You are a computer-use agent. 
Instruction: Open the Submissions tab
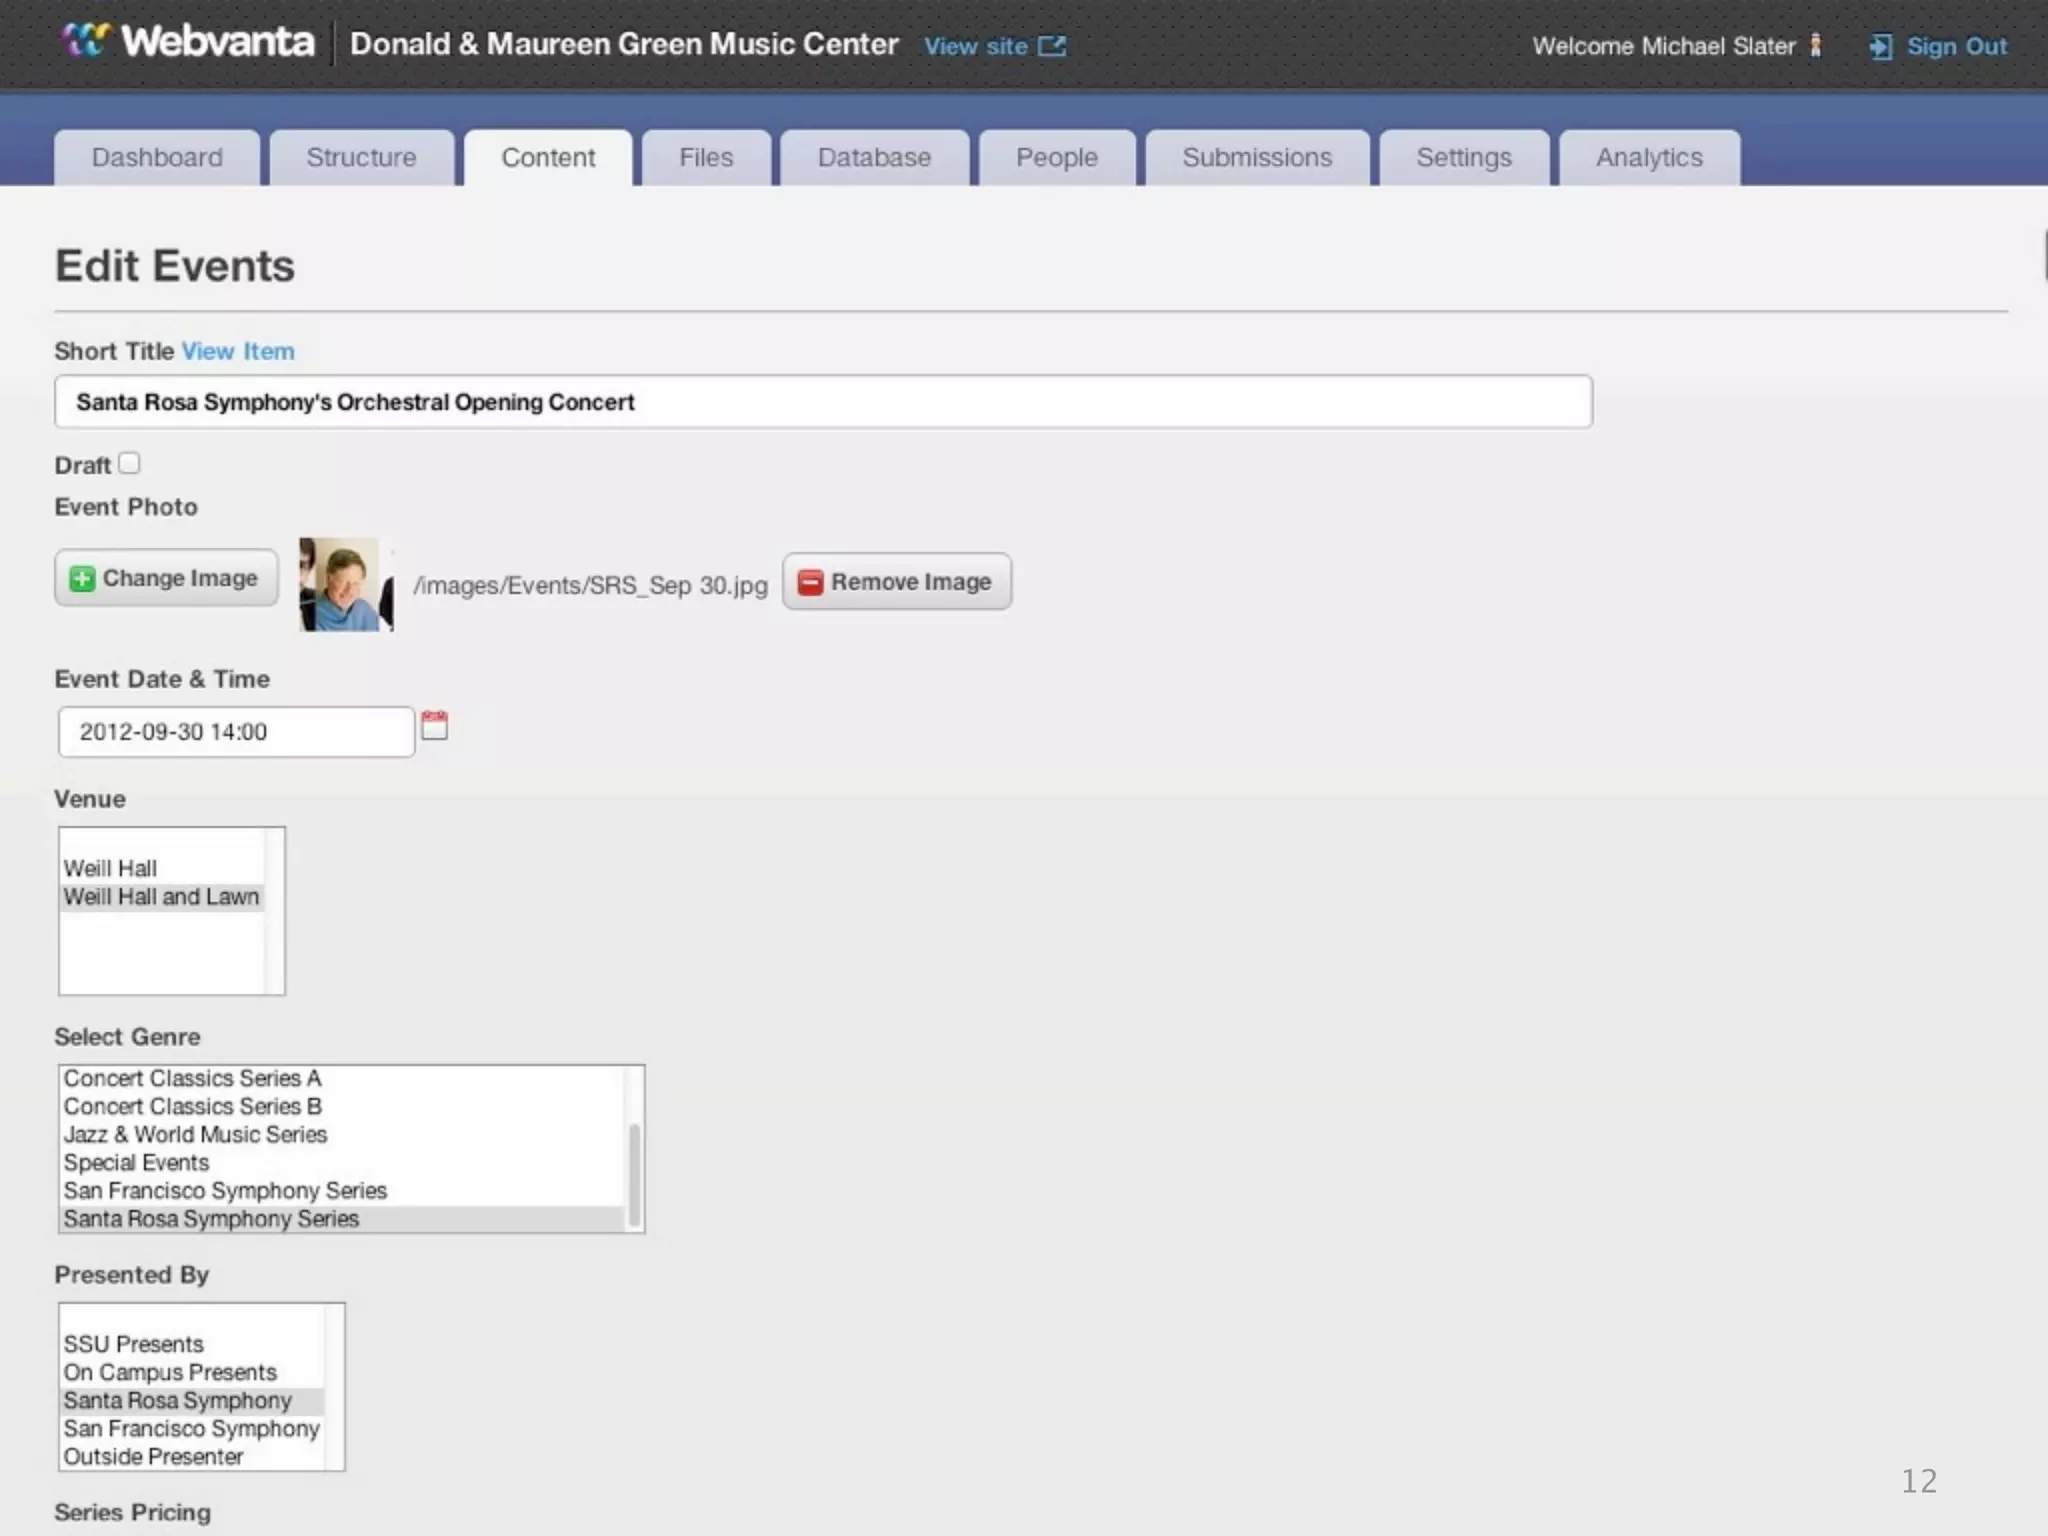tap(1256, 158)
